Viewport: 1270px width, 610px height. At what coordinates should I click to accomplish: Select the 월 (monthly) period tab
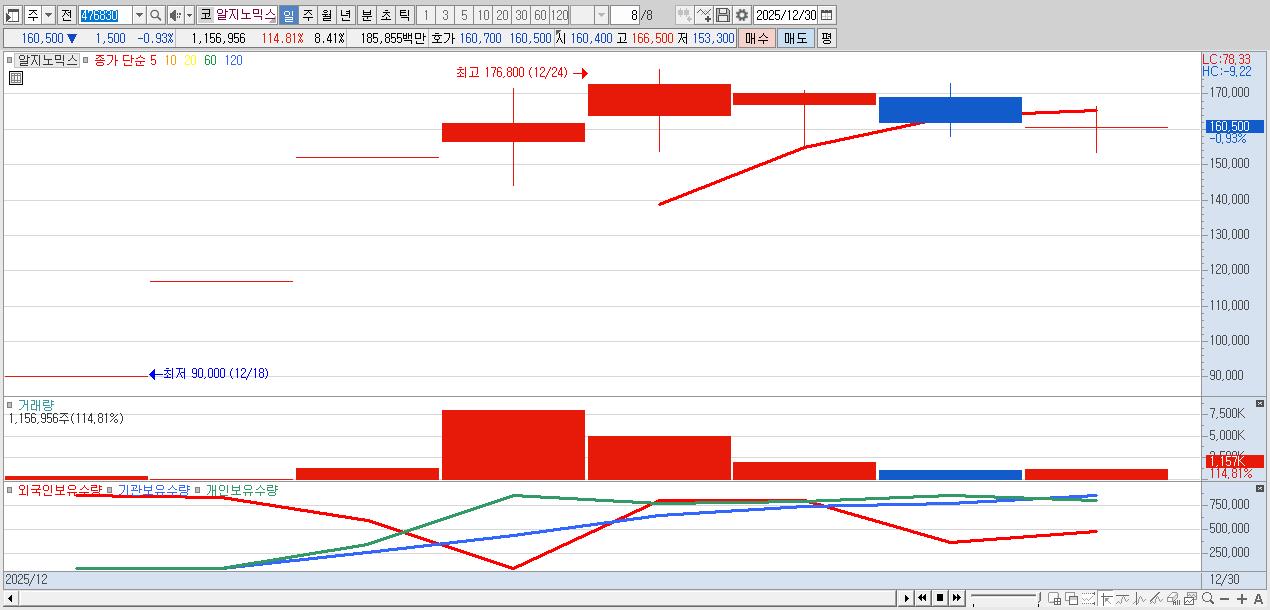coord(326,15)
